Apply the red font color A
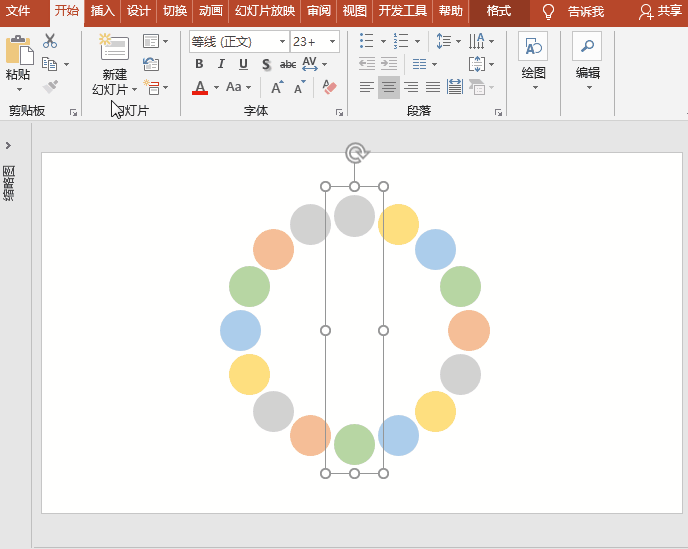The image size is (688, 549). [x=200, y=87]
